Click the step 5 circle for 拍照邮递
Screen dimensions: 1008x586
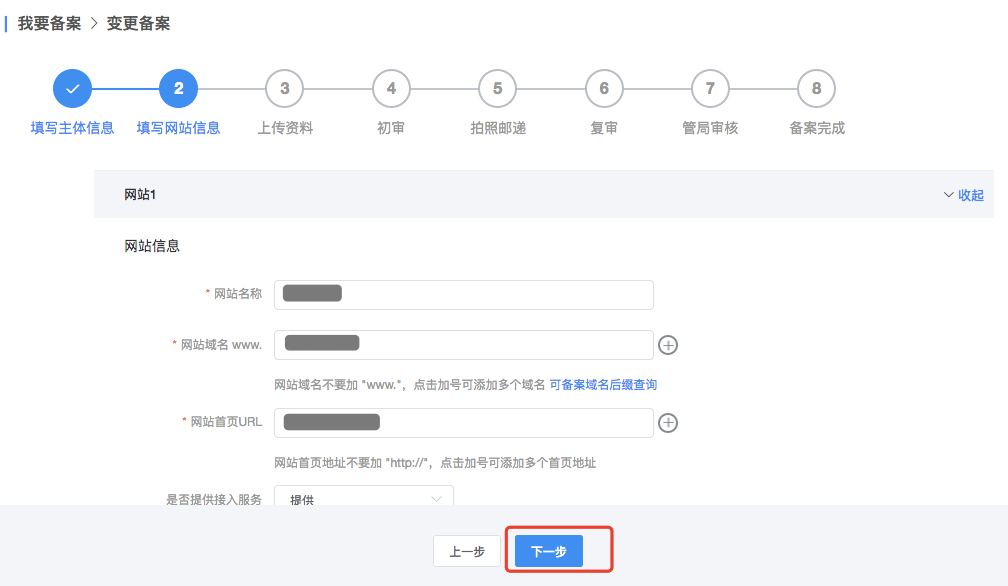tap(497, 89)
